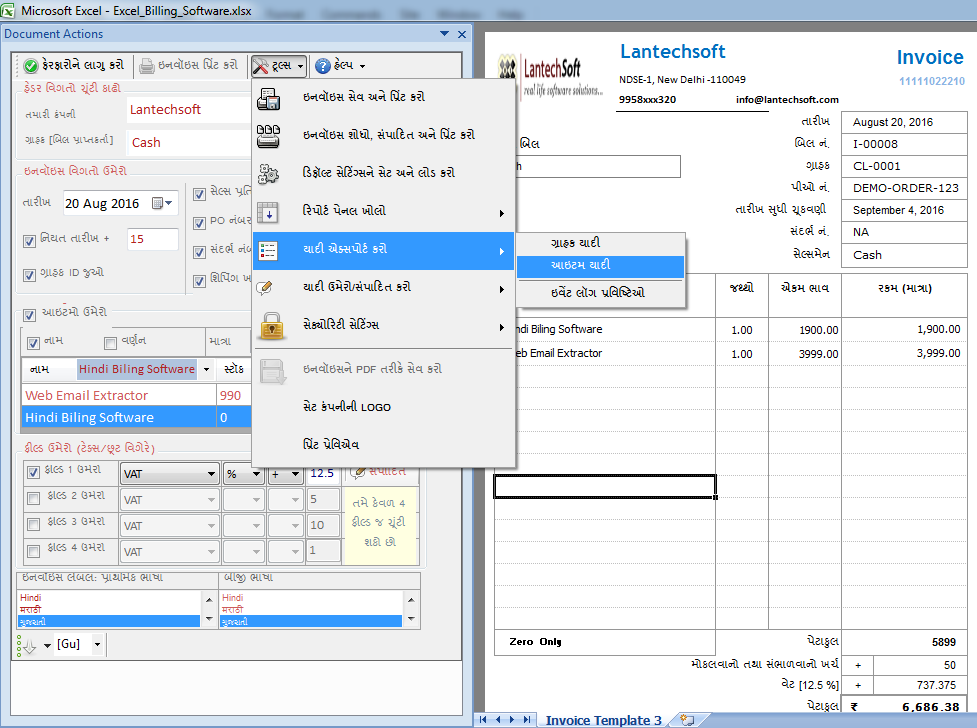Choose set and load default settings entry
Screen dimensions: 977x728
379,173
